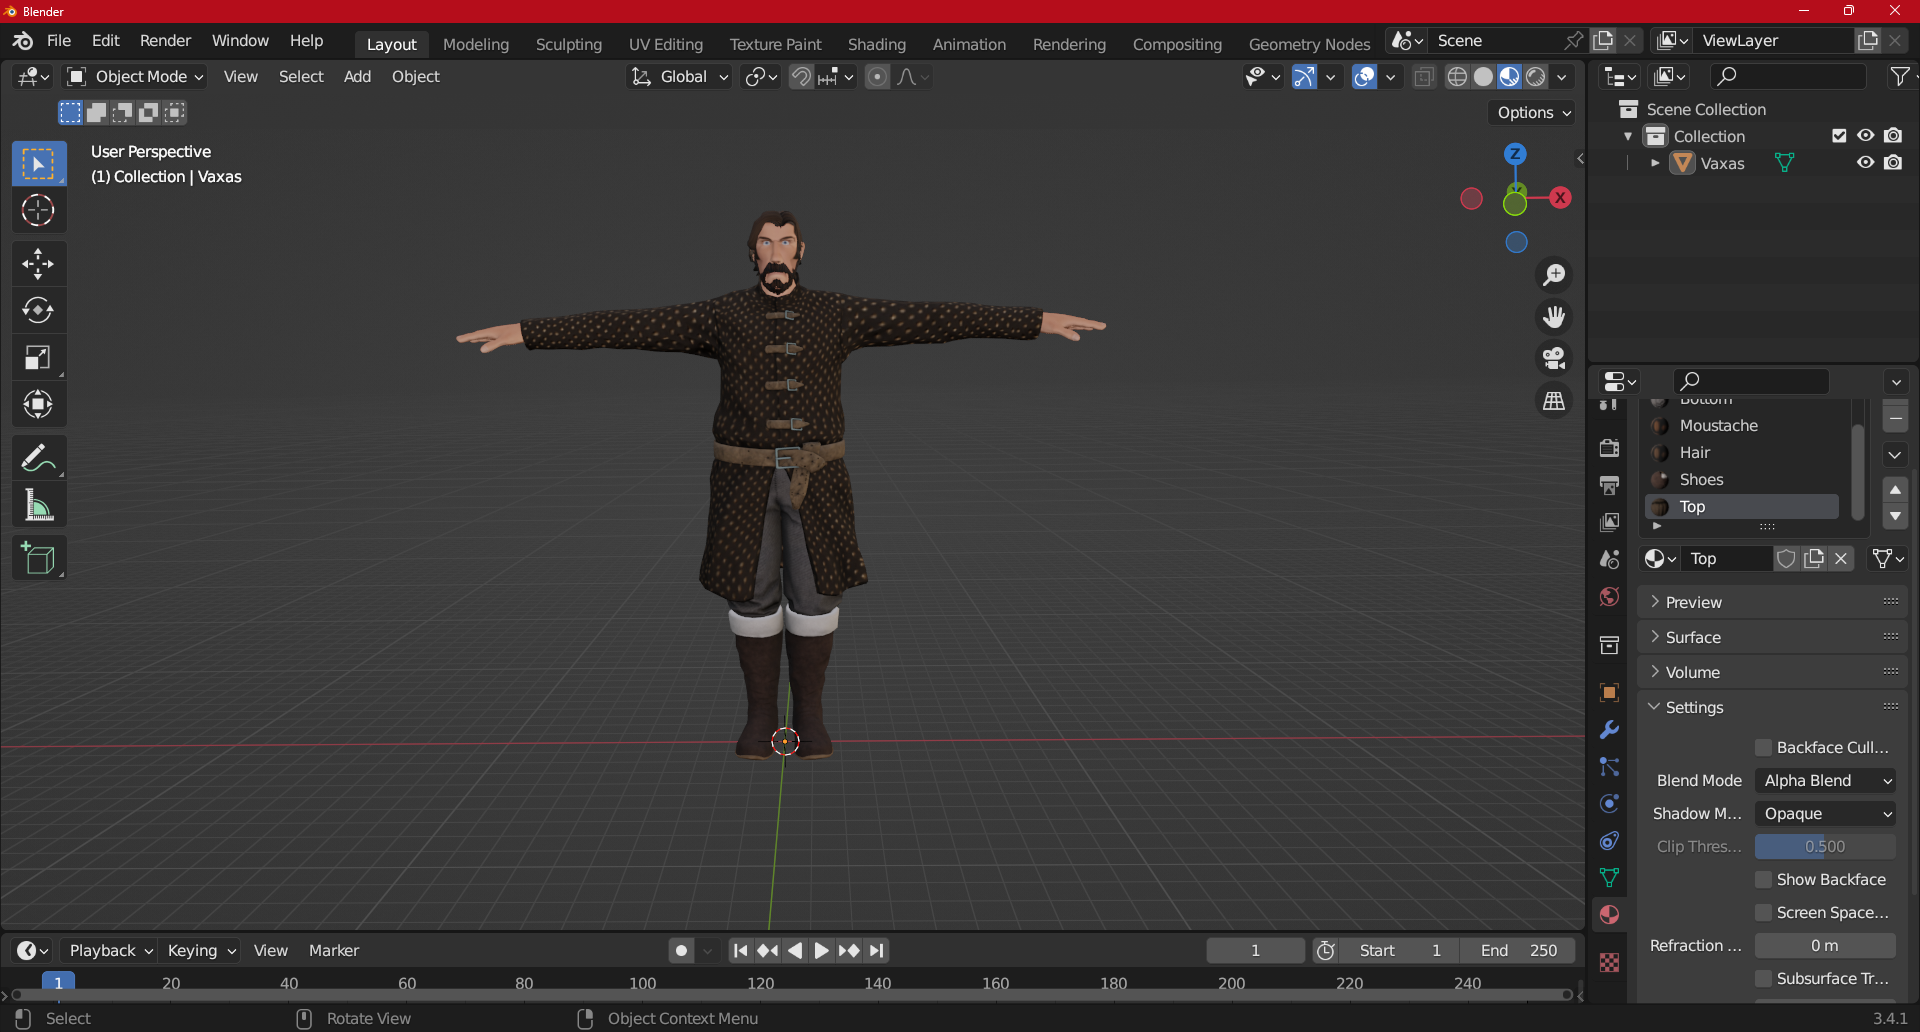
Task: Open the Blend Mode Alpha Blend dropdown
Action: pos(1825,780)
